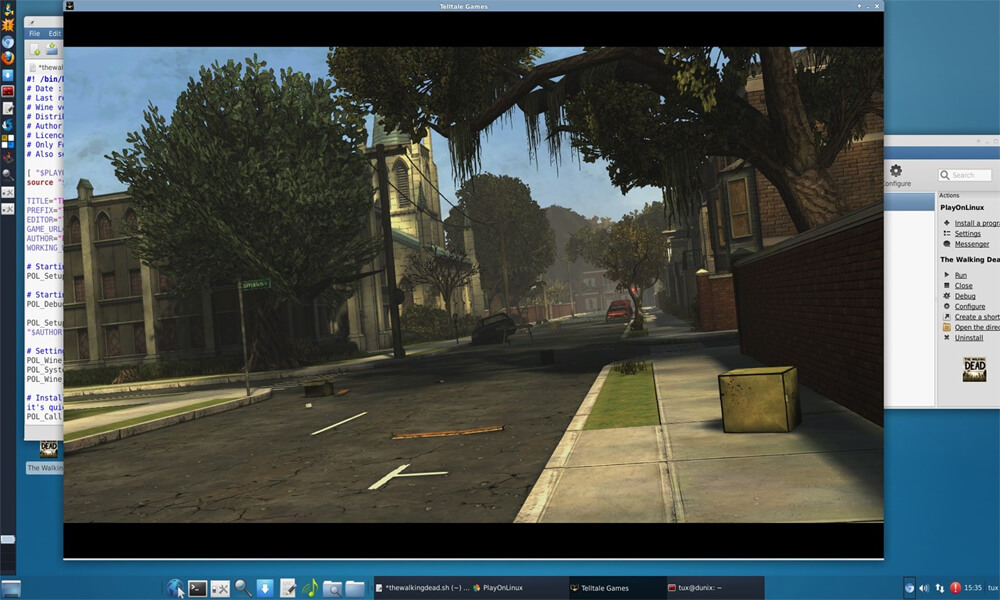Open the Edit menu in text editor
Image resolution: width=1000 pixels, height=600 pixels.
click(x=55, y=33)
